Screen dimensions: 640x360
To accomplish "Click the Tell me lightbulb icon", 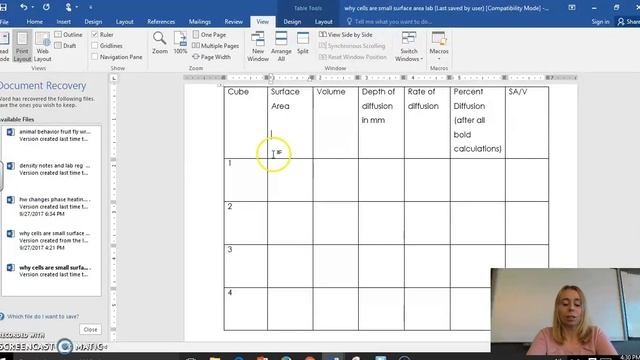I will pyautogui.click(x=349, y=21).
